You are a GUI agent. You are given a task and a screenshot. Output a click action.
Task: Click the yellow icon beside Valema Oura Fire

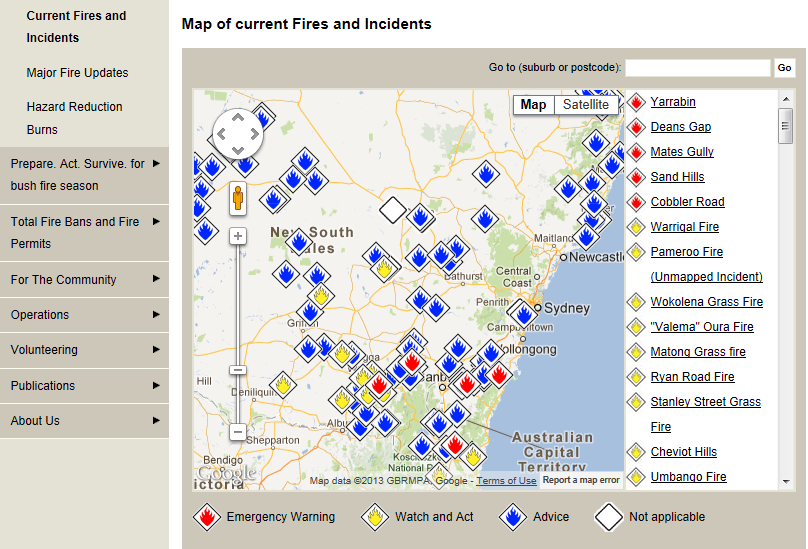click(x=636, y=327)
